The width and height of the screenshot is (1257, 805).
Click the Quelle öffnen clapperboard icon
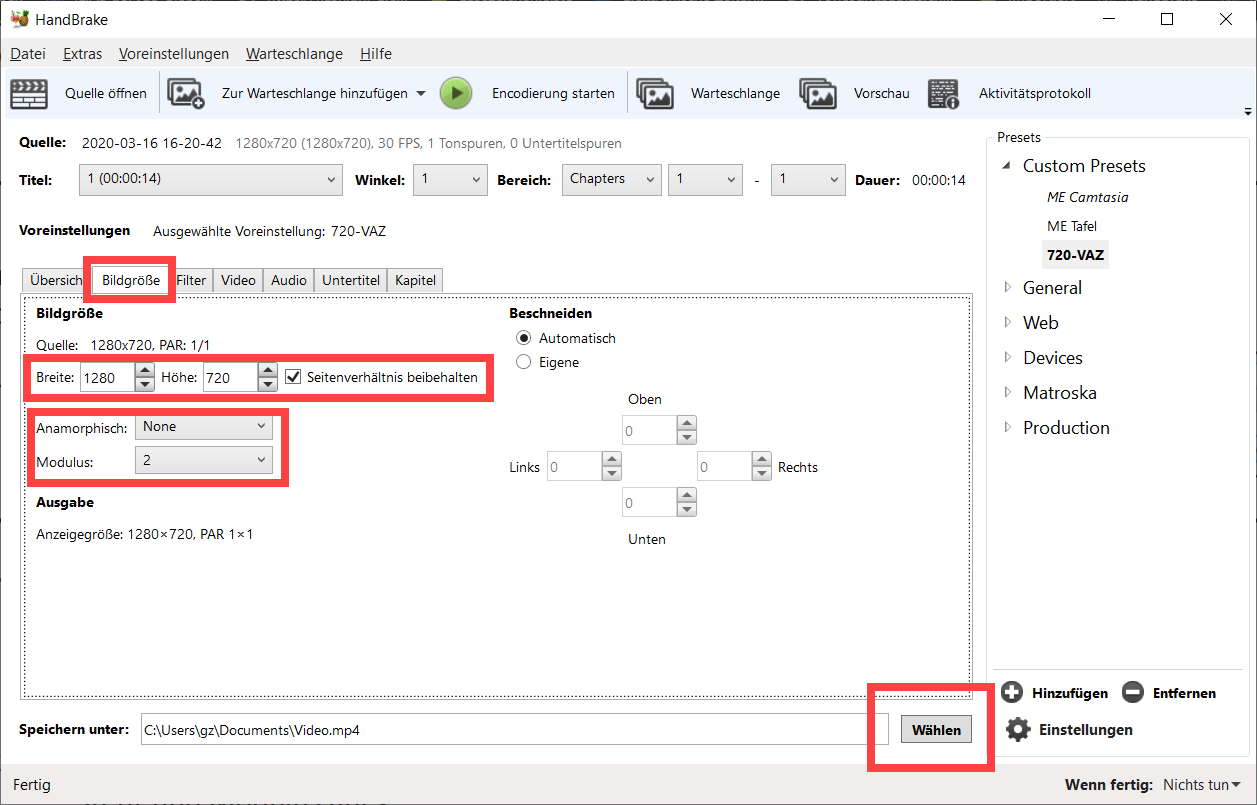point(29,93)
